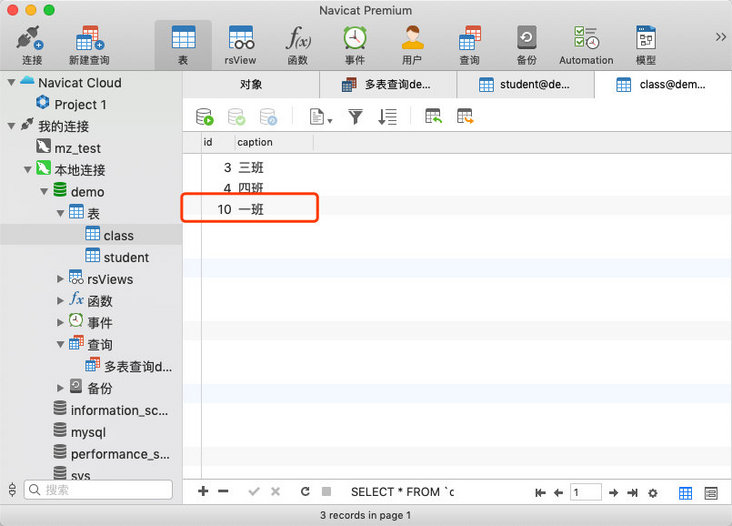This screenshot has width=732, height=526.
Task: Click the rollback transaction database icon
Action: point(268,117)
